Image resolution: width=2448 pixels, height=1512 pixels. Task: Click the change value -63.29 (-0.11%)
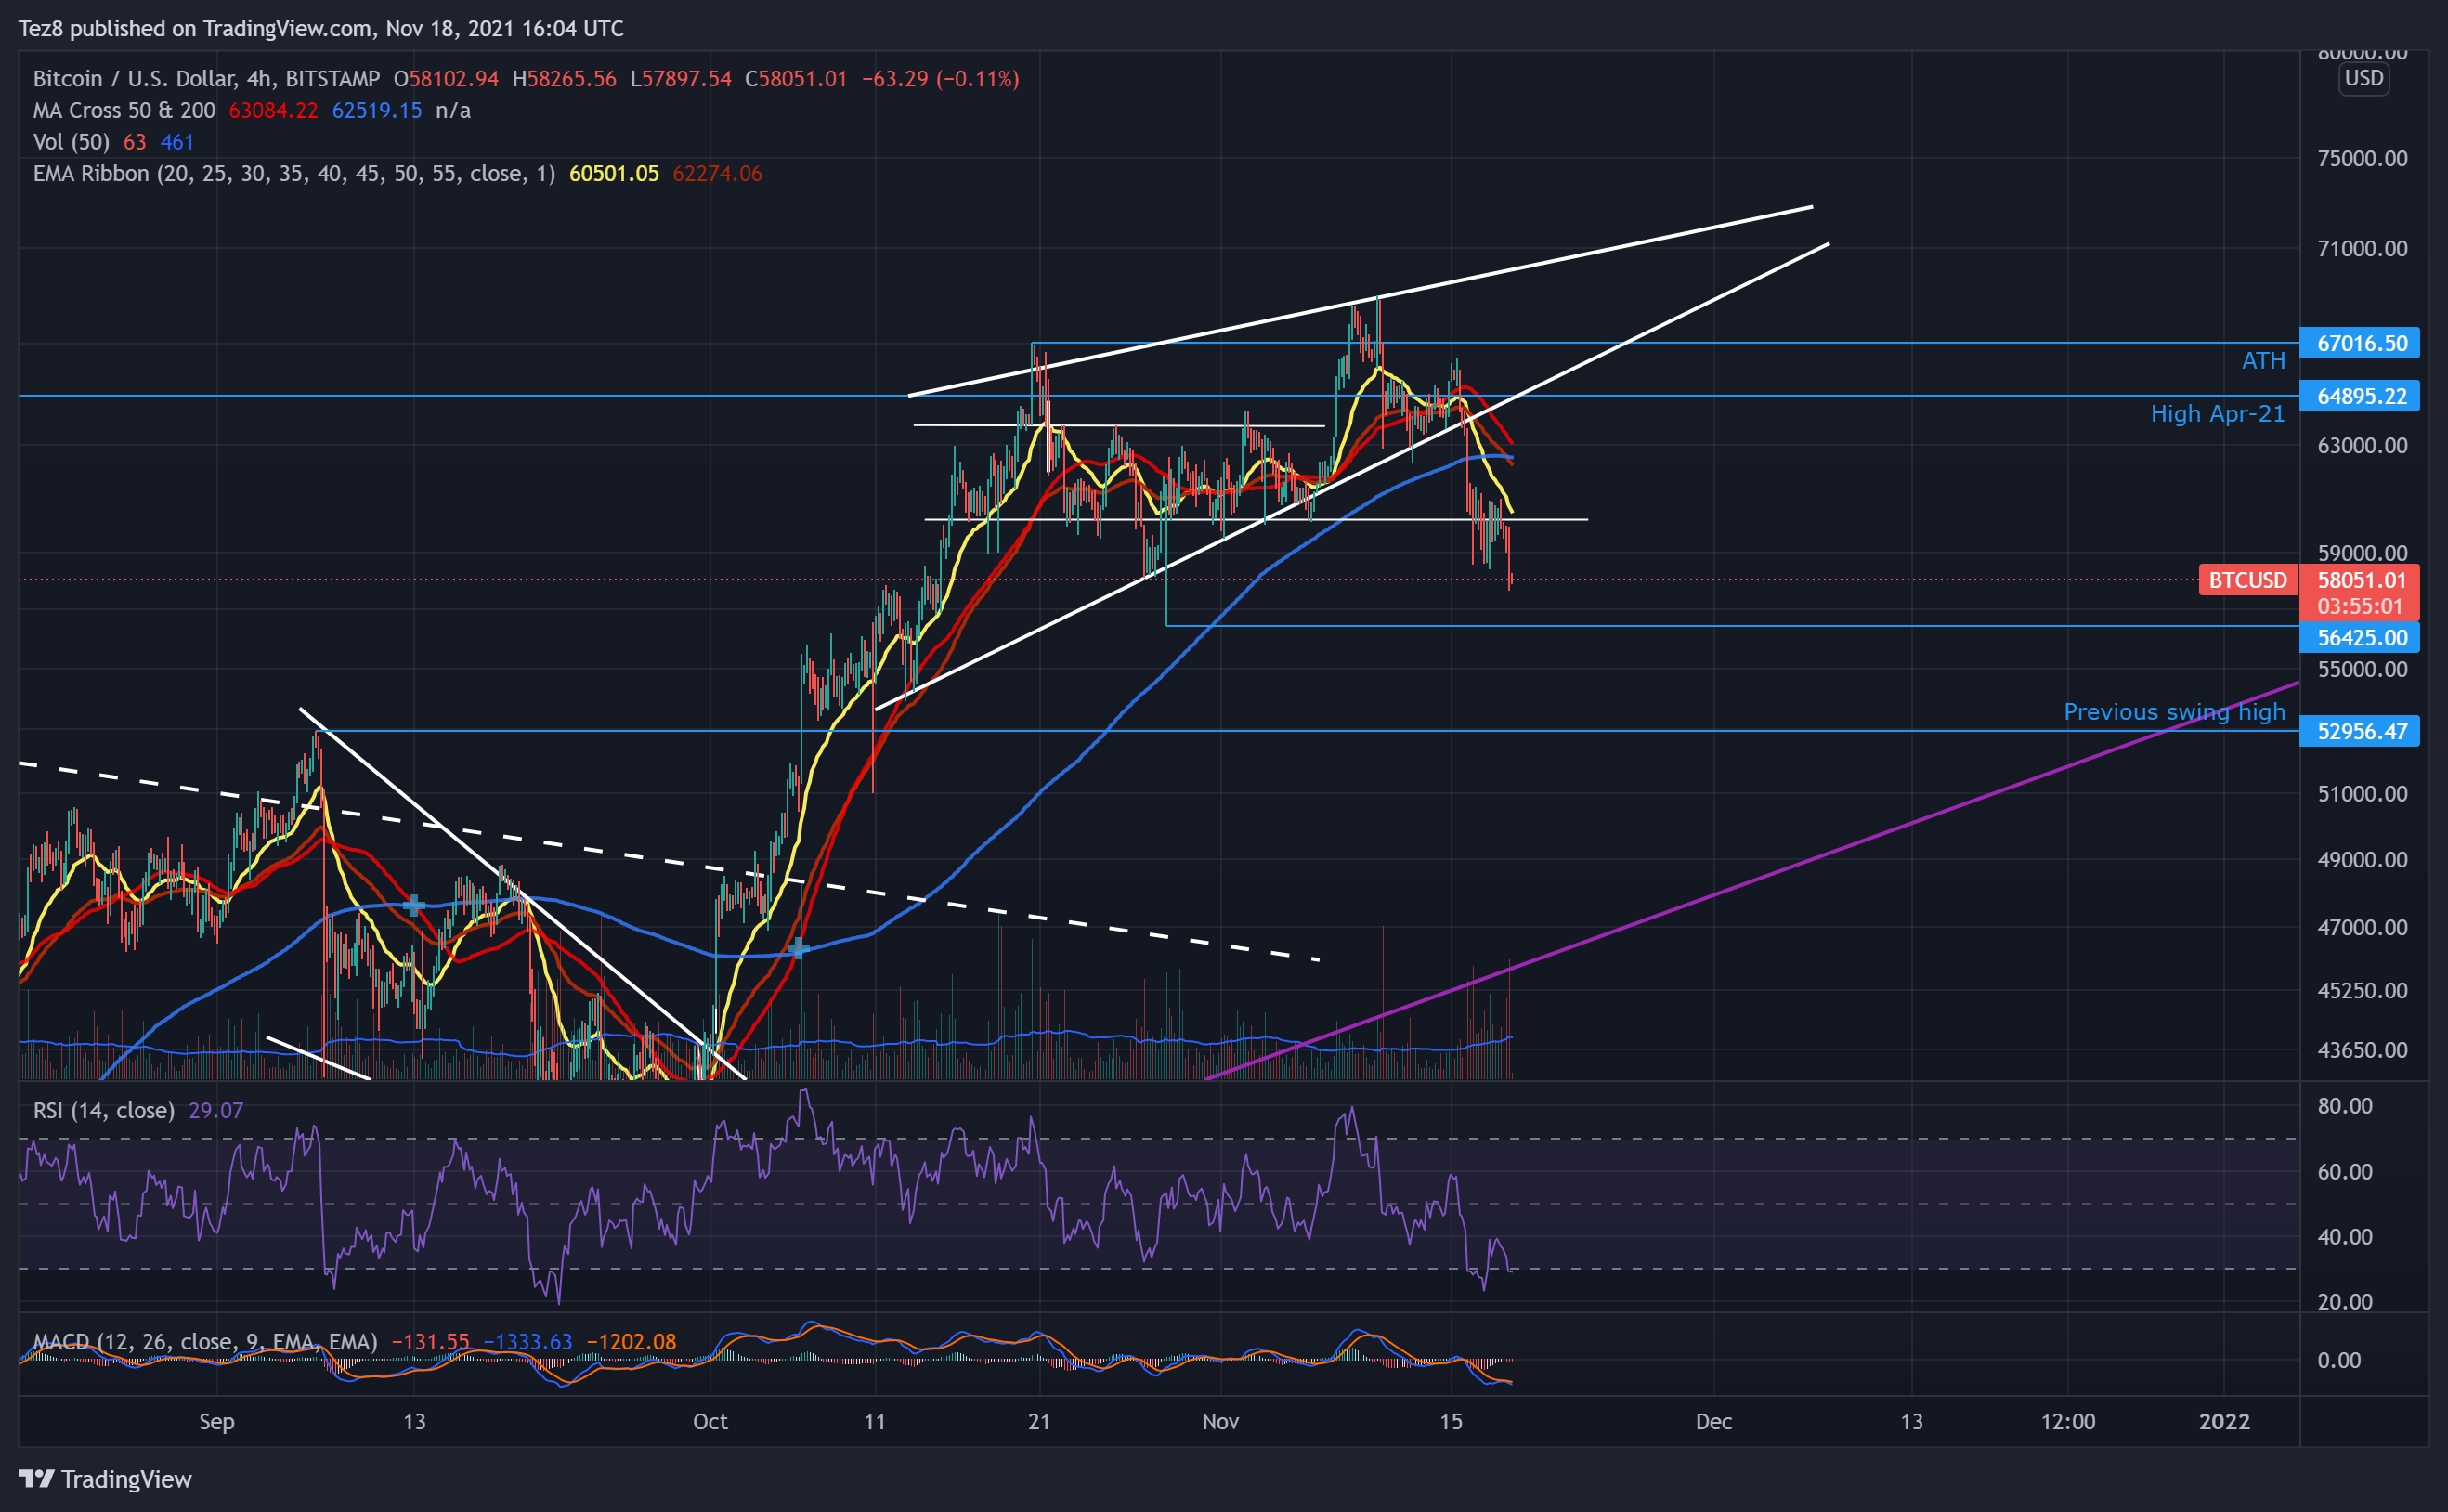coord(940,79)
